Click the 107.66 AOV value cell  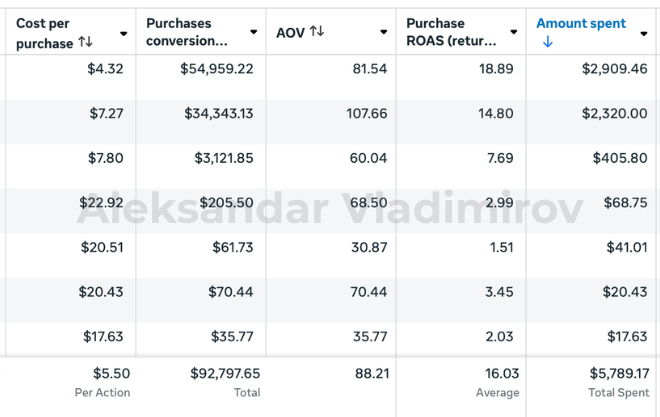tap(366, 114)
